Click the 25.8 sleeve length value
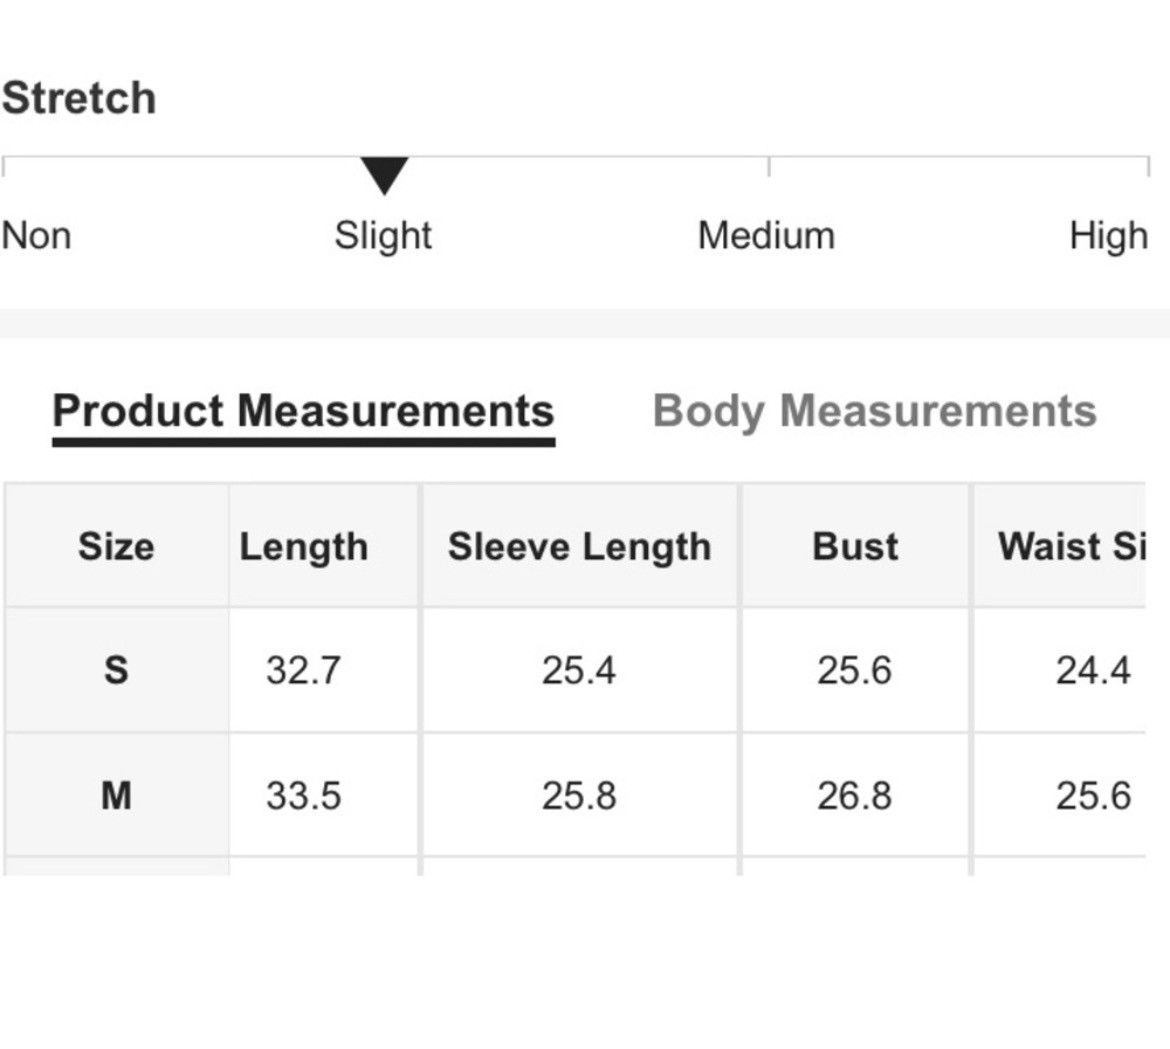This screenshot has height=1049, width=1170. [x=579, y=795]
